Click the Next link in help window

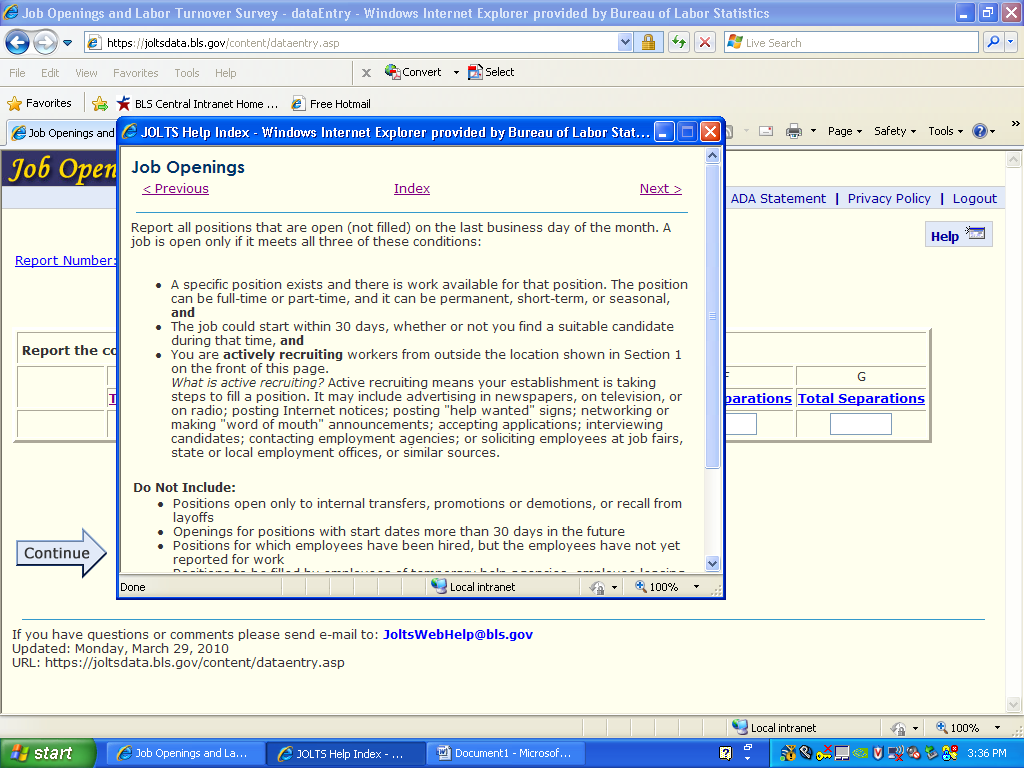point(660,189)
